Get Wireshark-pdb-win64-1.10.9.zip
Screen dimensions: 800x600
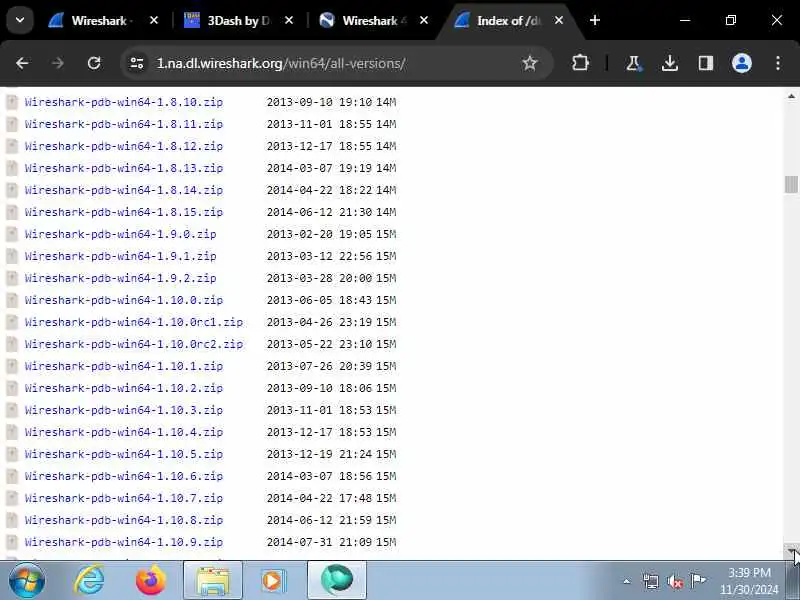tap(124, 542)
